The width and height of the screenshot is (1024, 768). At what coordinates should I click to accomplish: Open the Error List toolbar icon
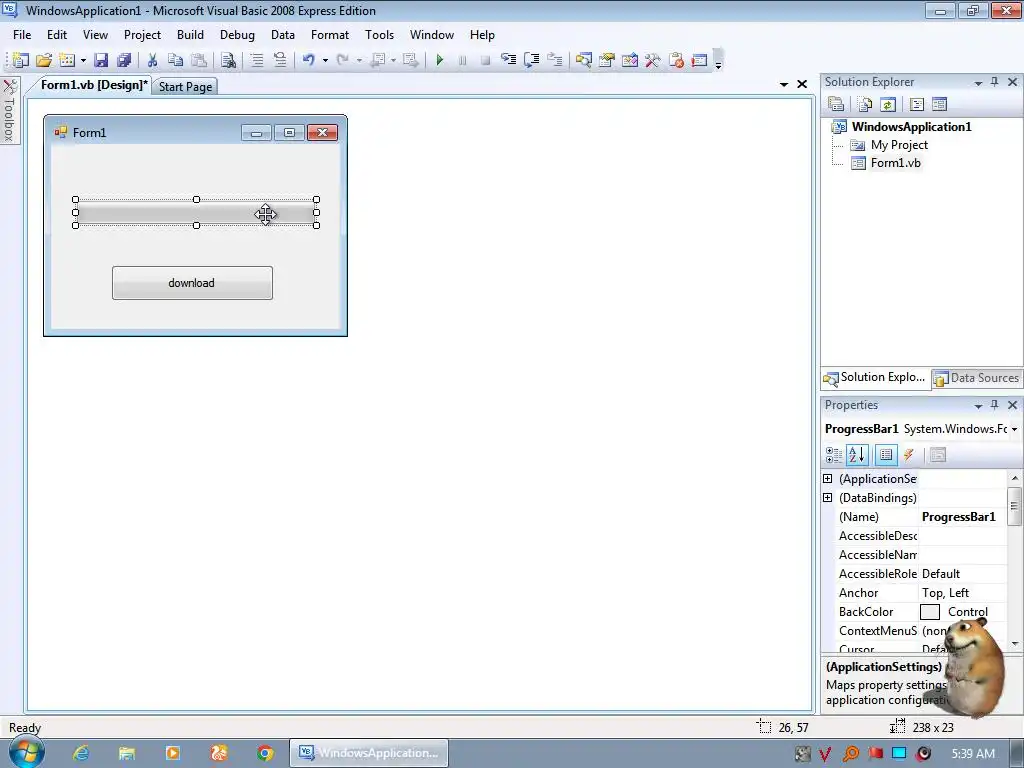click(x=676, y=60)
